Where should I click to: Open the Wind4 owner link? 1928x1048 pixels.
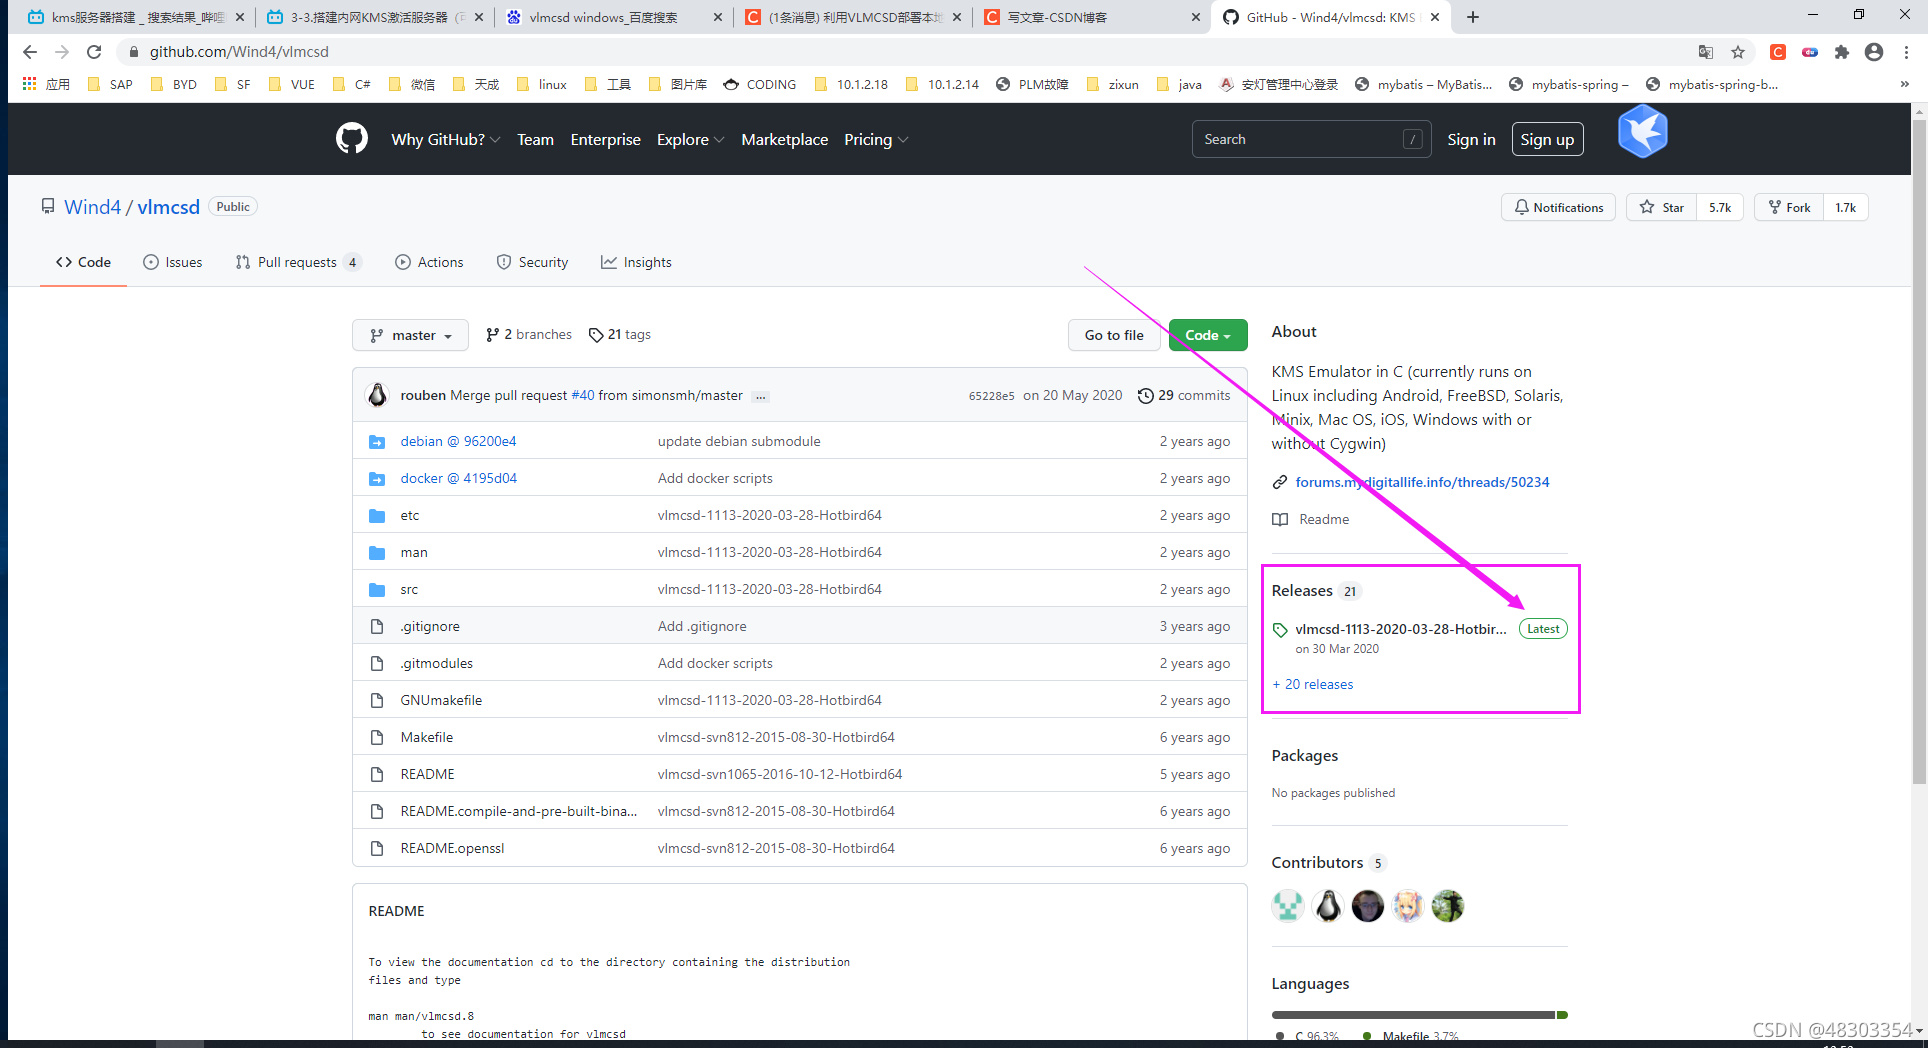tap(92, 207)
